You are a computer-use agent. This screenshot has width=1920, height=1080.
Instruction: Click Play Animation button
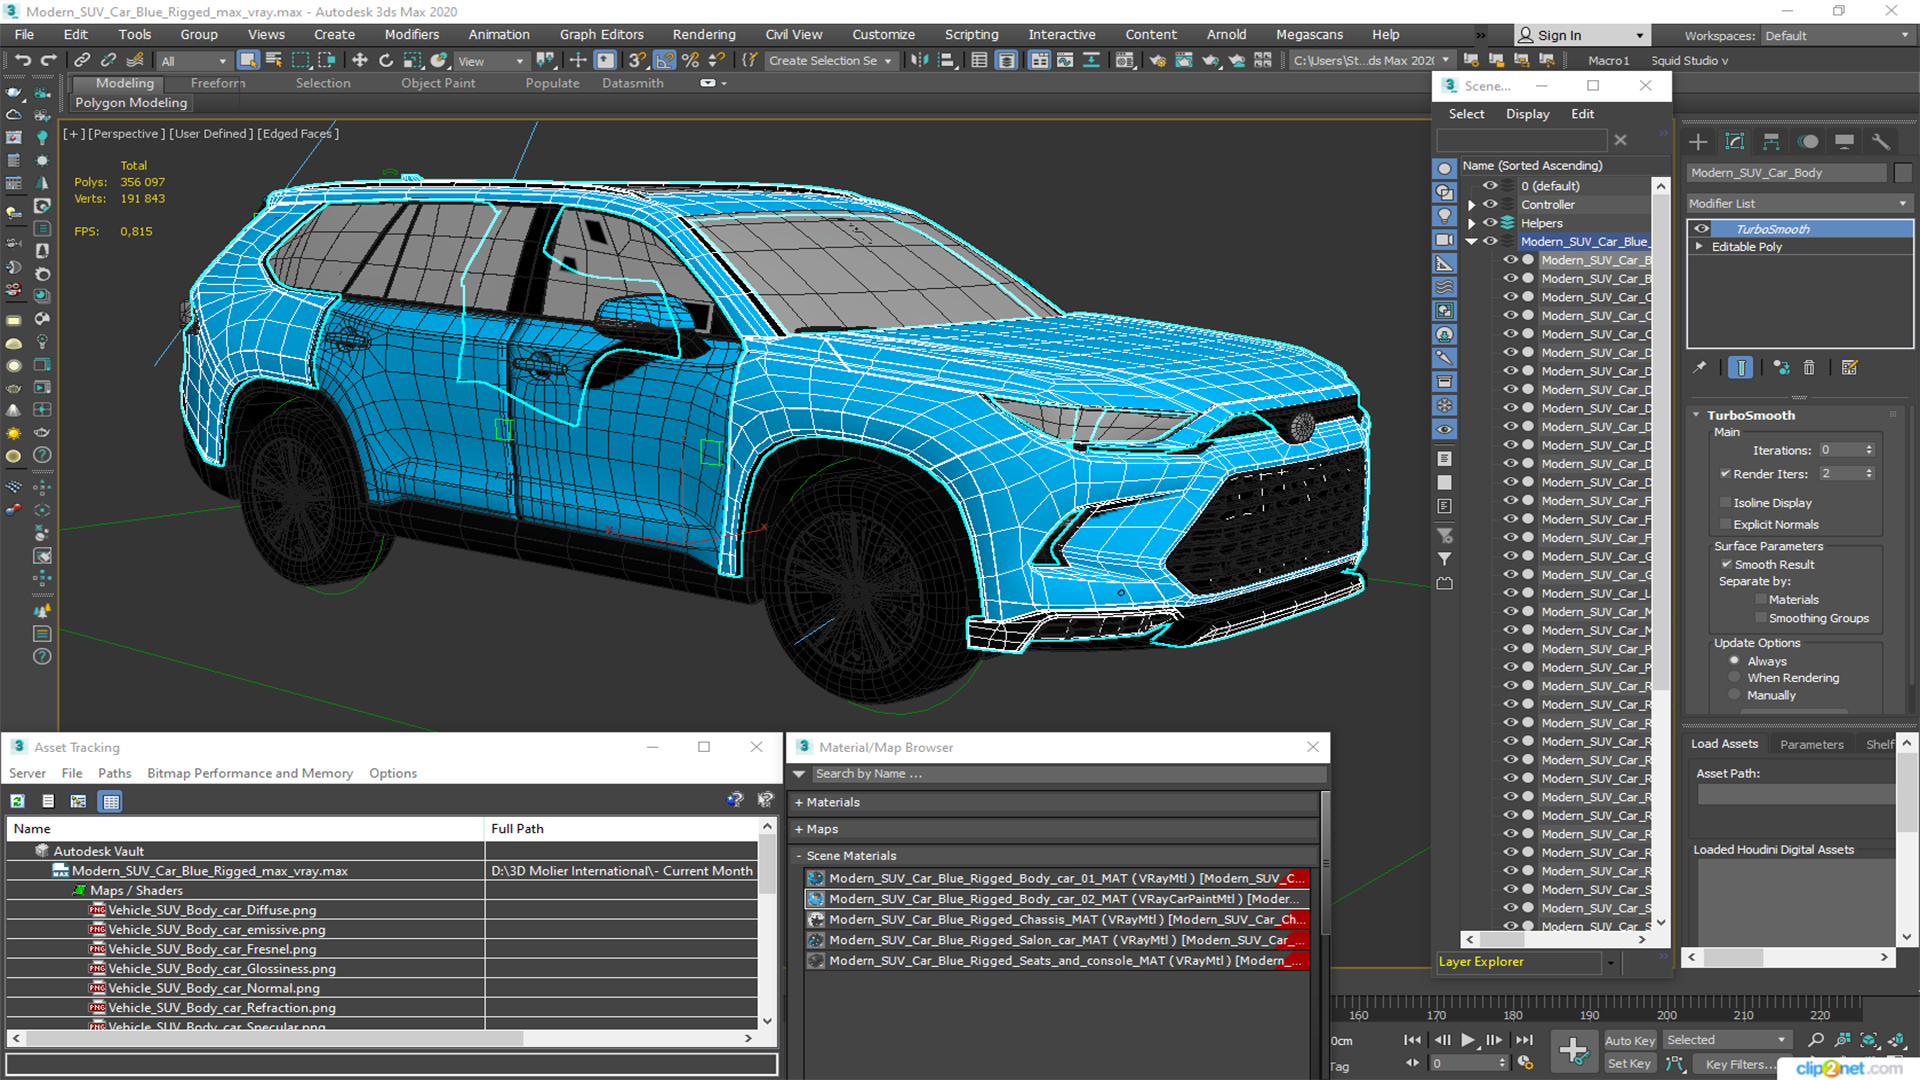point(1468,1040)
